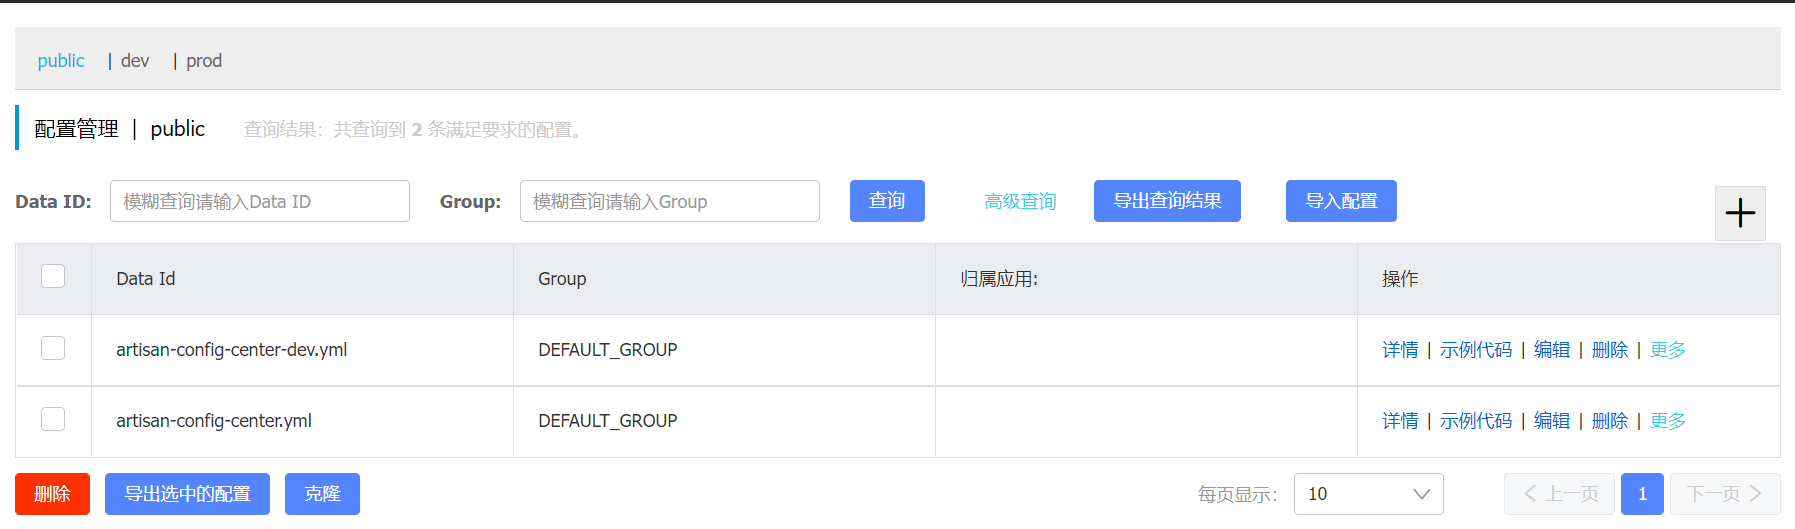1795x529 pixels.
Task: Select page 1 in pagination
Action: point(1642,494)
